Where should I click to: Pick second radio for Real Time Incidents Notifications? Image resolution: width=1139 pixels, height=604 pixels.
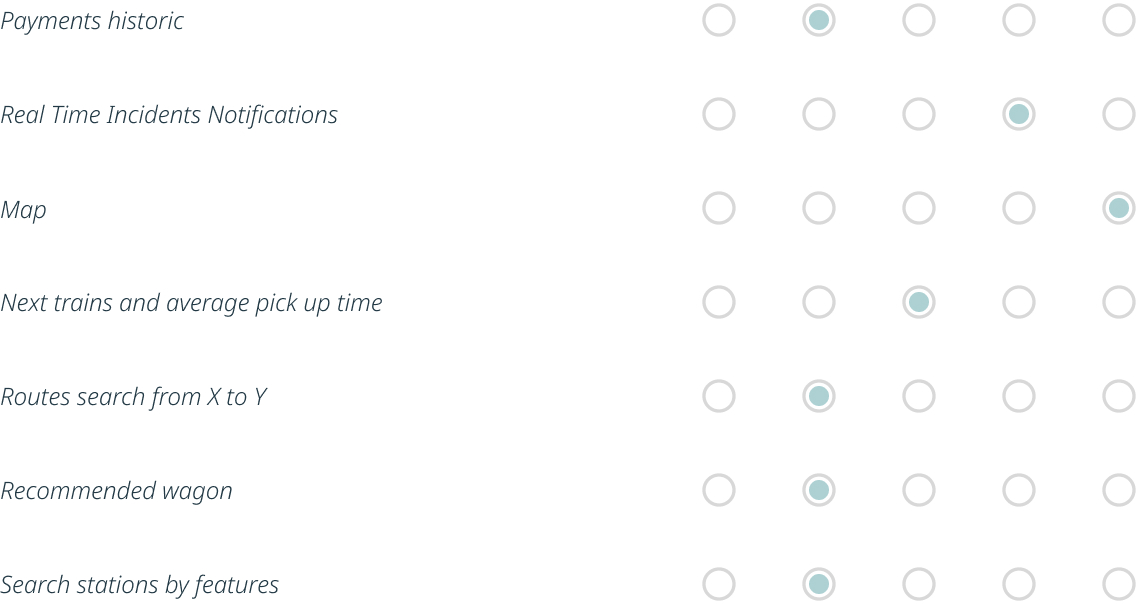click(819, 114)
